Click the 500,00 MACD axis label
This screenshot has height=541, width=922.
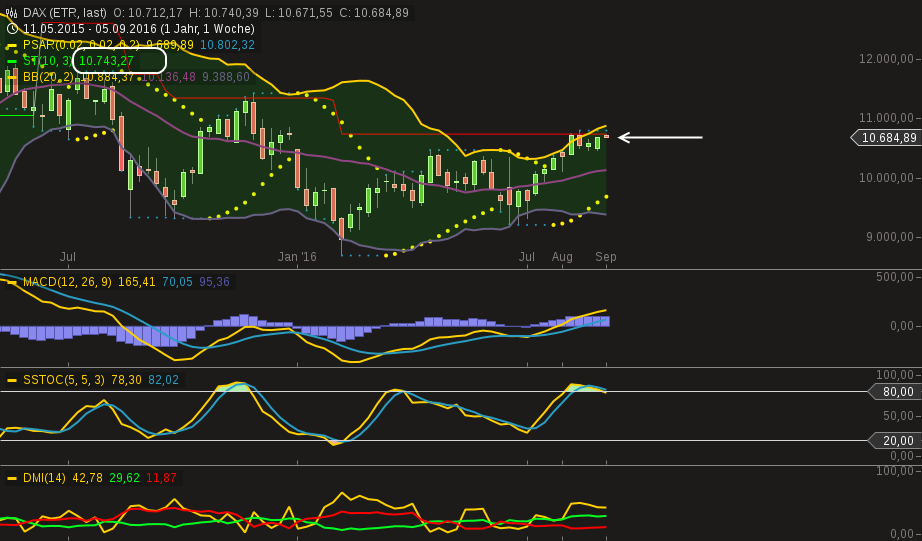click(895, 277)
